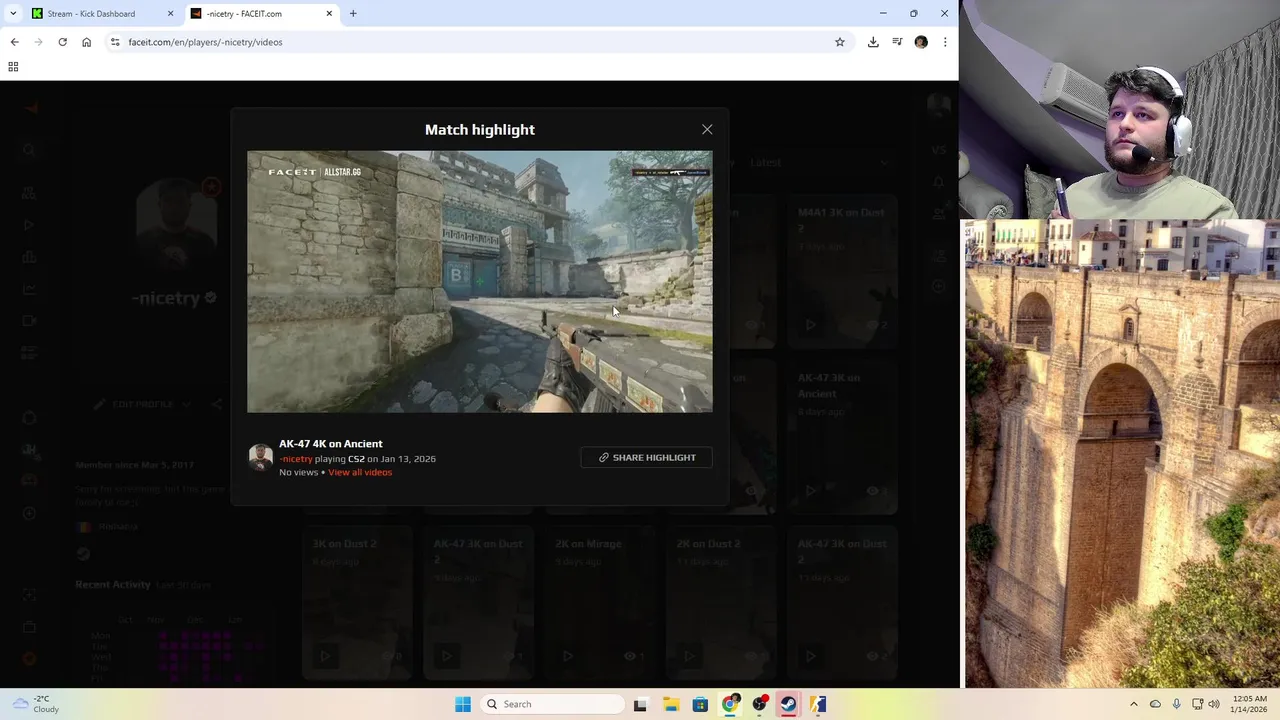Expand the tab search dropdown arrow

[13, 14]
